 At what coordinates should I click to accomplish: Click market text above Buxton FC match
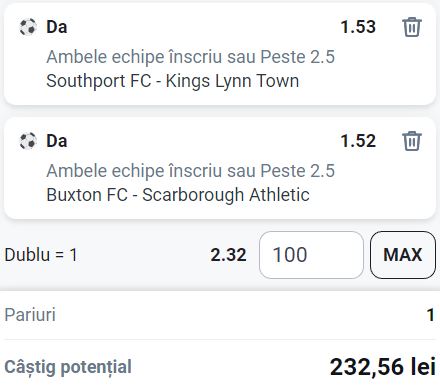[190, 171]
